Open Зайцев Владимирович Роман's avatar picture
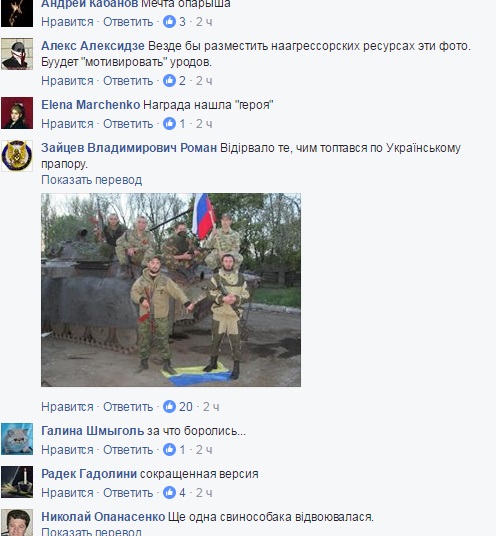Image resolution: width=496 pixels, height=536 pixels. 17,156
